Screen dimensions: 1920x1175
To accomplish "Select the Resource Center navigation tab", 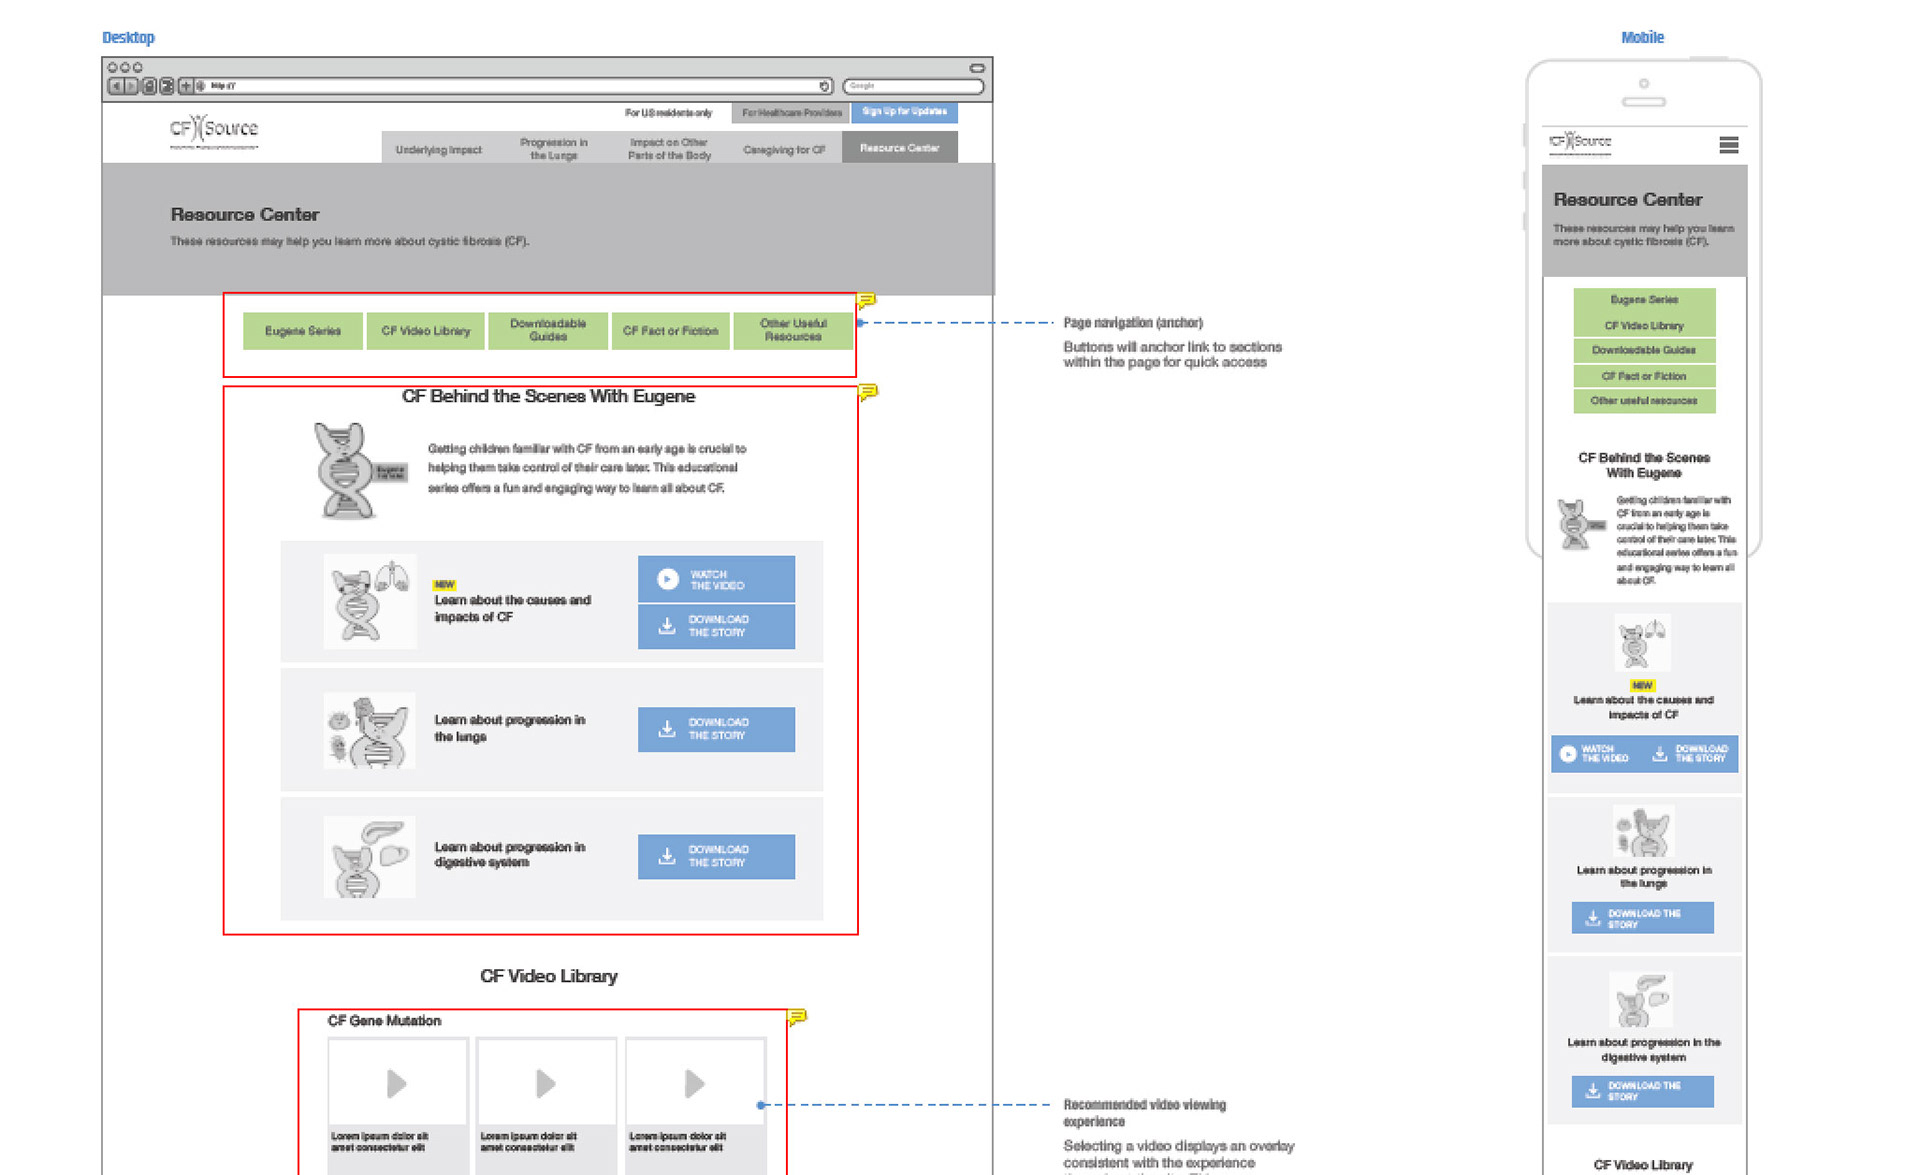I will point(899,148).
